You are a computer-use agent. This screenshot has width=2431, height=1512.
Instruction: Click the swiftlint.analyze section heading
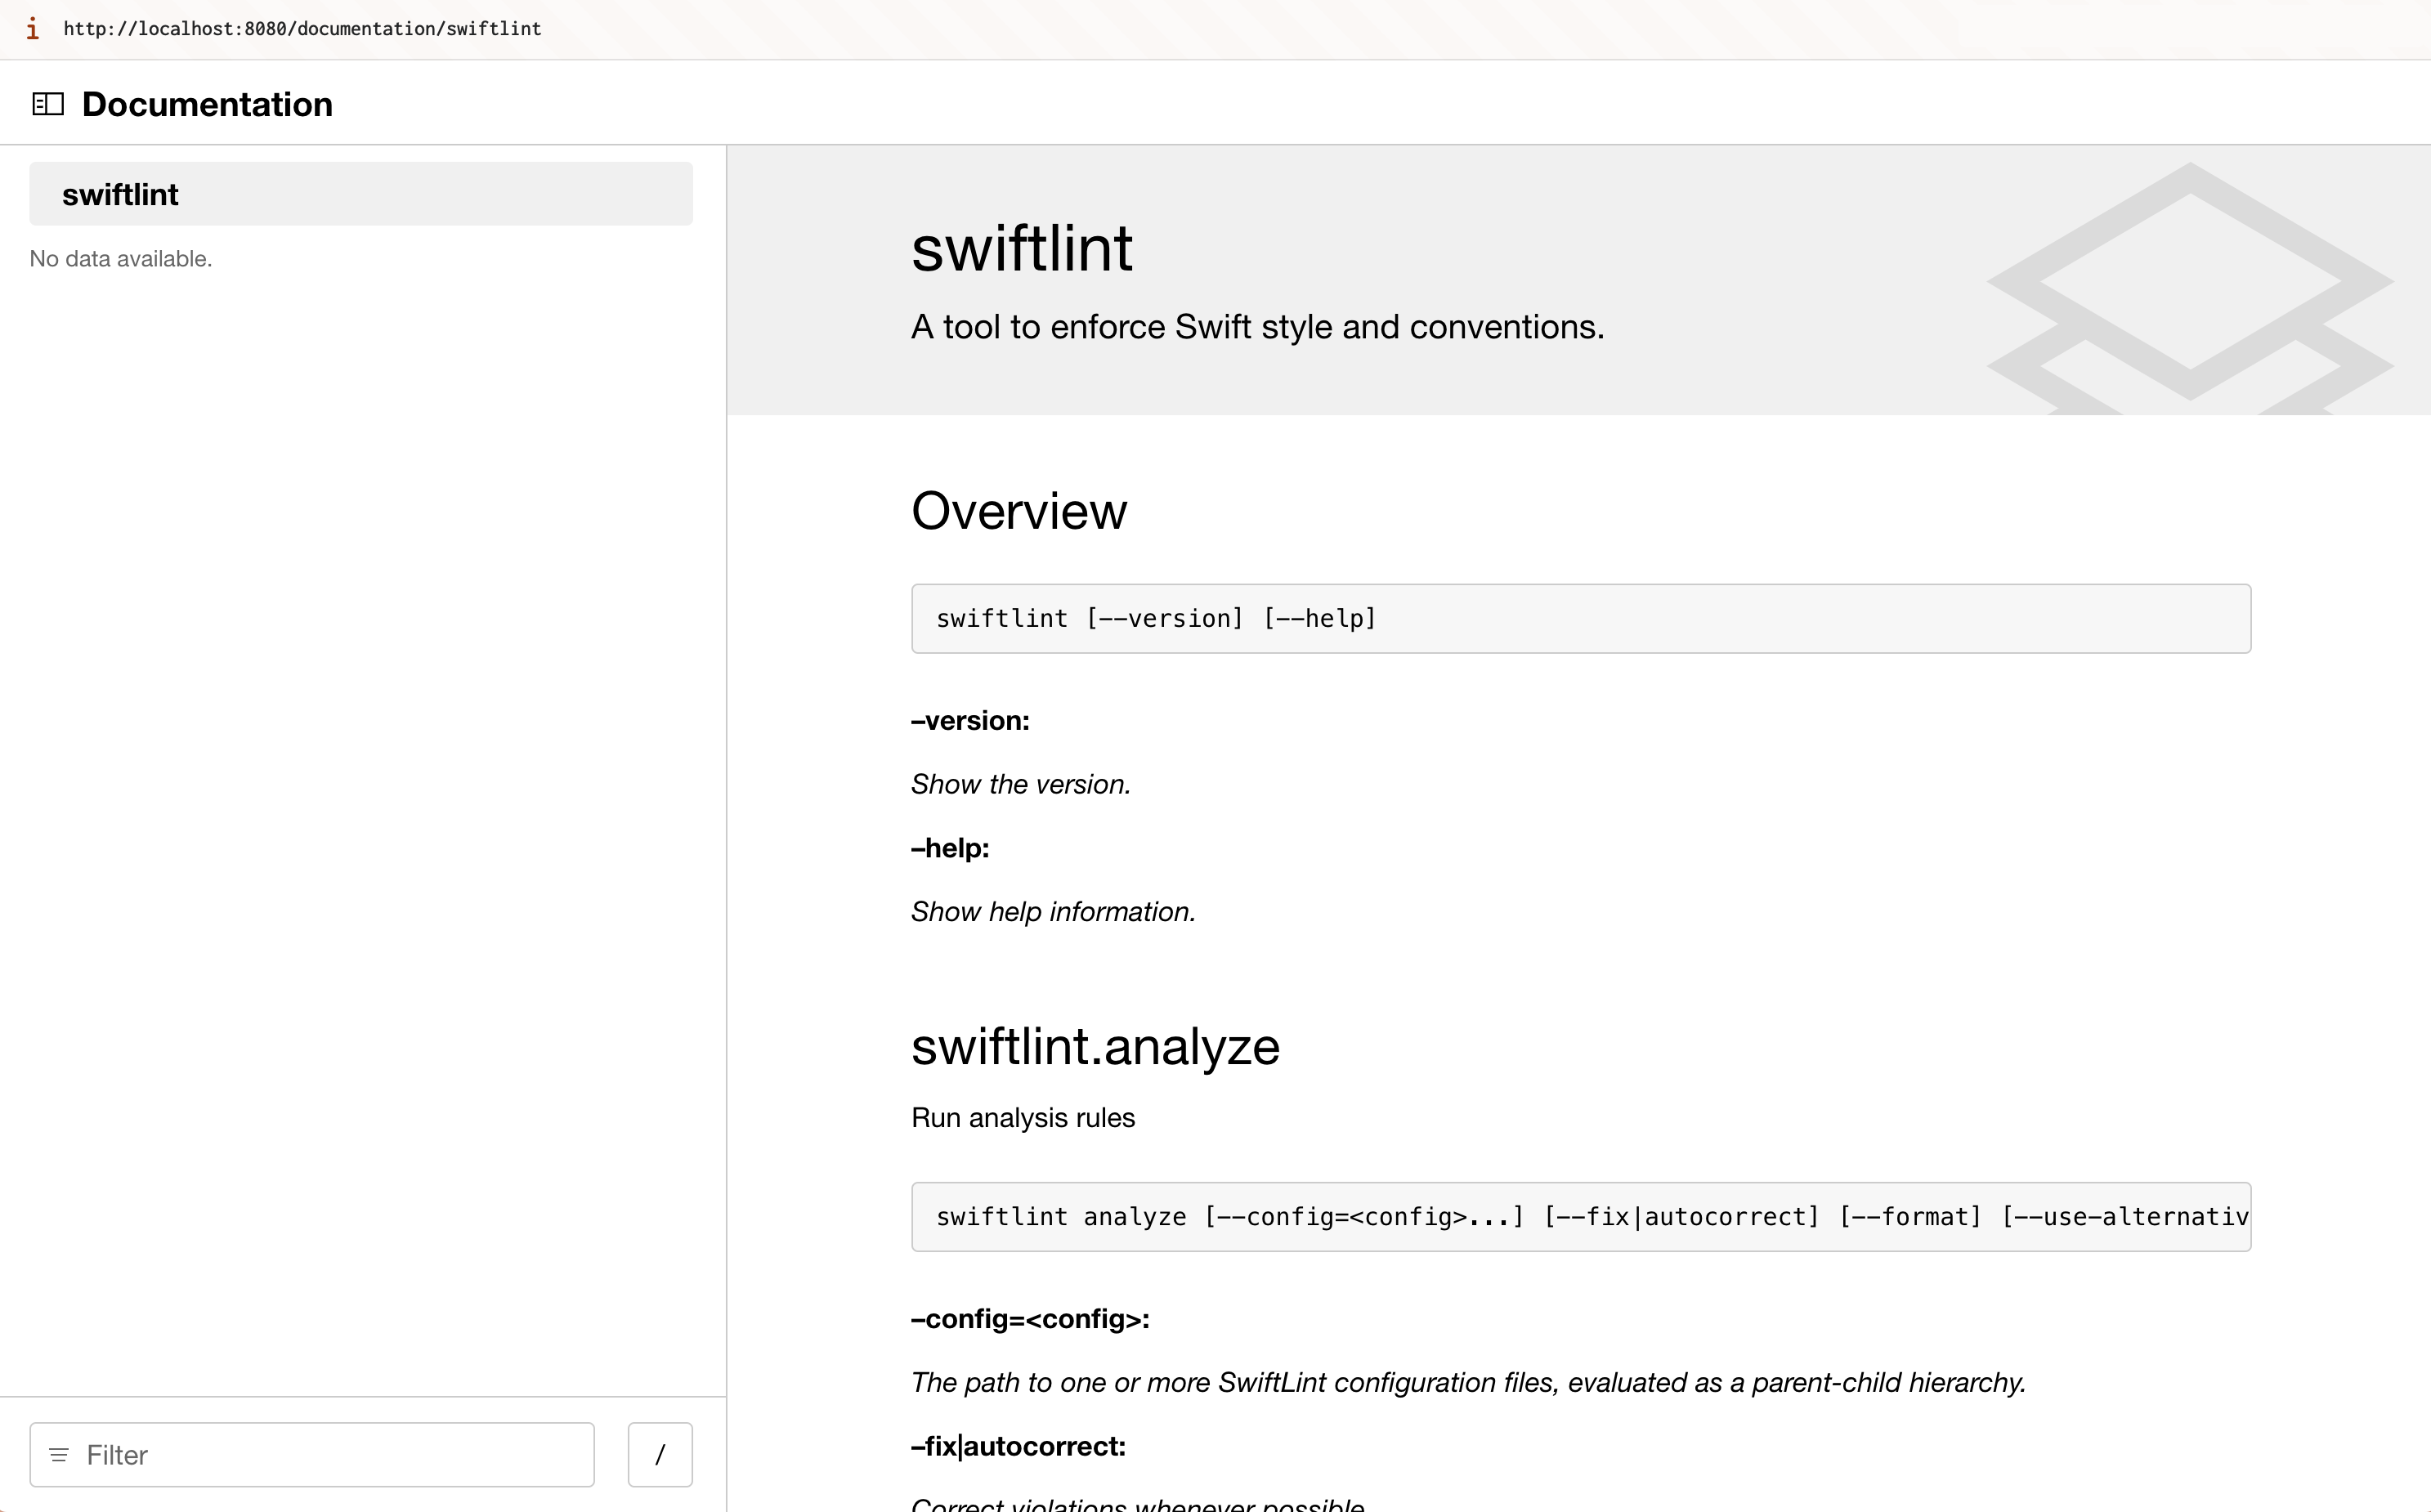pyautogui.click(x=1094, y=1046)
